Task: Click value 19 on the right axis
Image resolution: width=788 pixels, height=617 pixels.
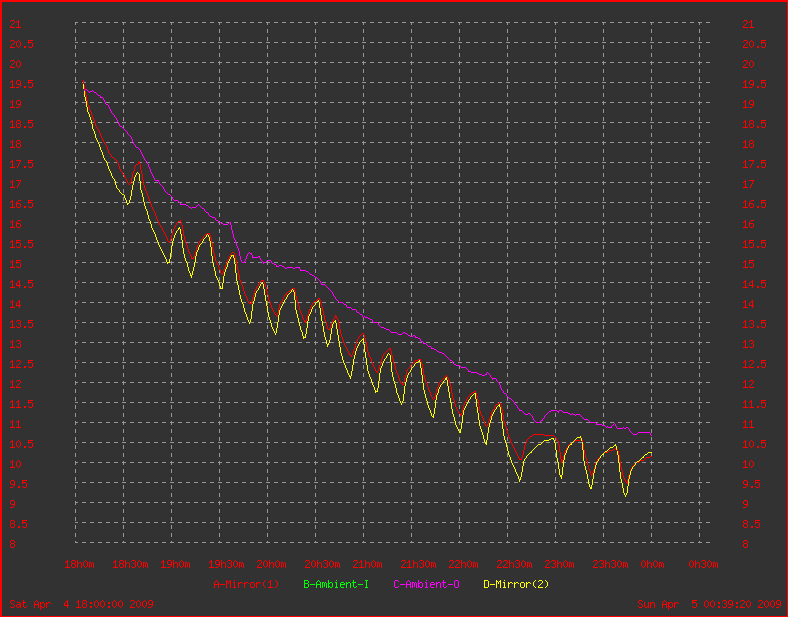Action: point(748,104)
